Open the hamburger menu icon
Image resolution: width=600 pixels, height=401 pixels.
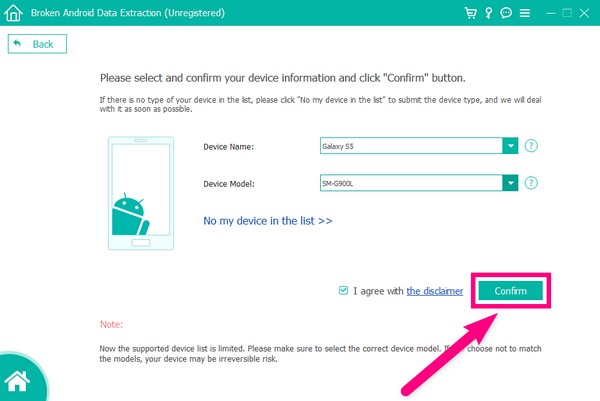pos(525,13)
